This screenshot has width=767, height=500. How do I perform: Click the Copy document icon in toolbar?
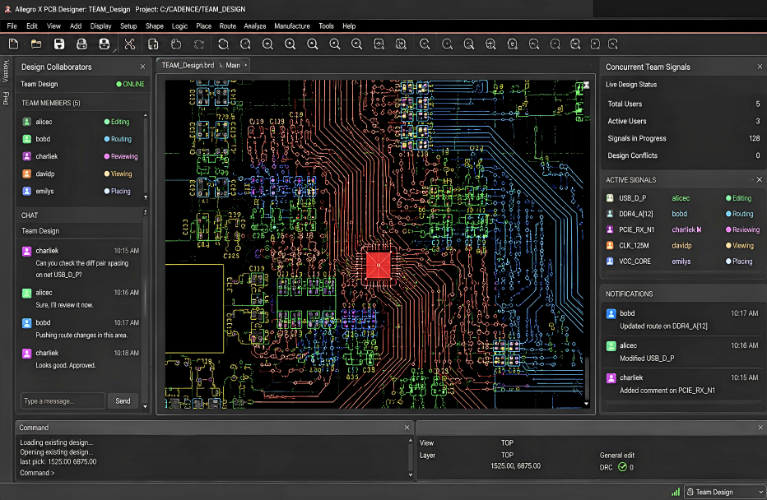153,45
